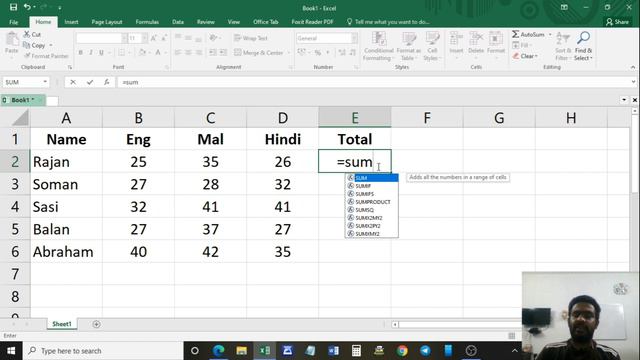Click the Merge & Center command
Image resolution: width=640 pixels, height=360 pixels.
pyautogui.click(x=259, y=53)
